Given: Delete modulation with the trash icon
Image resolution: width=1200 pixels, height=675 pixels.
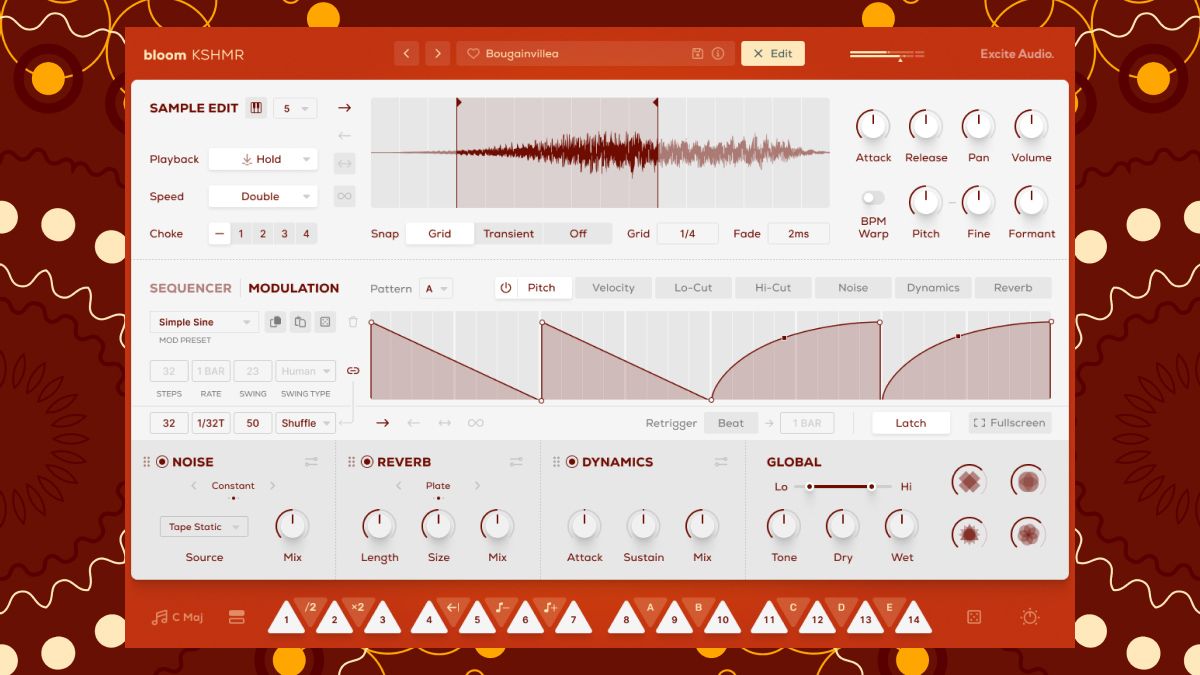Looking at the screenshot, I should [x=353, y=322].
